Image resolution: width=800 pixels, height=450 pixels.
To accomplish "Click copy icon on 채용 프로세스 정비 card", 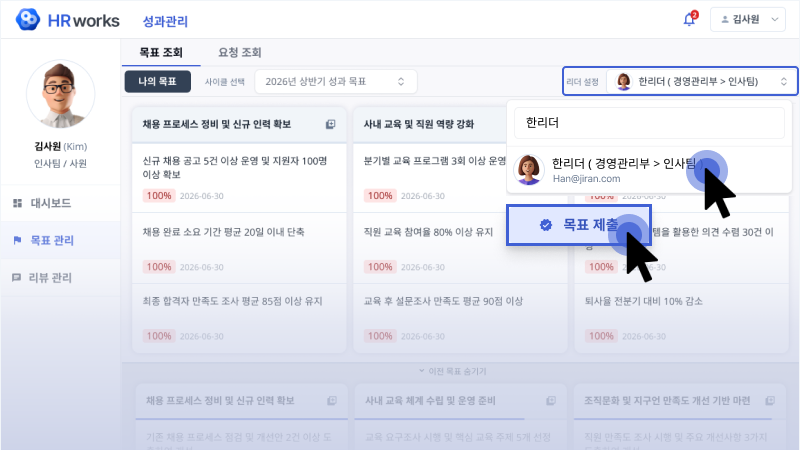I will 330,124.
